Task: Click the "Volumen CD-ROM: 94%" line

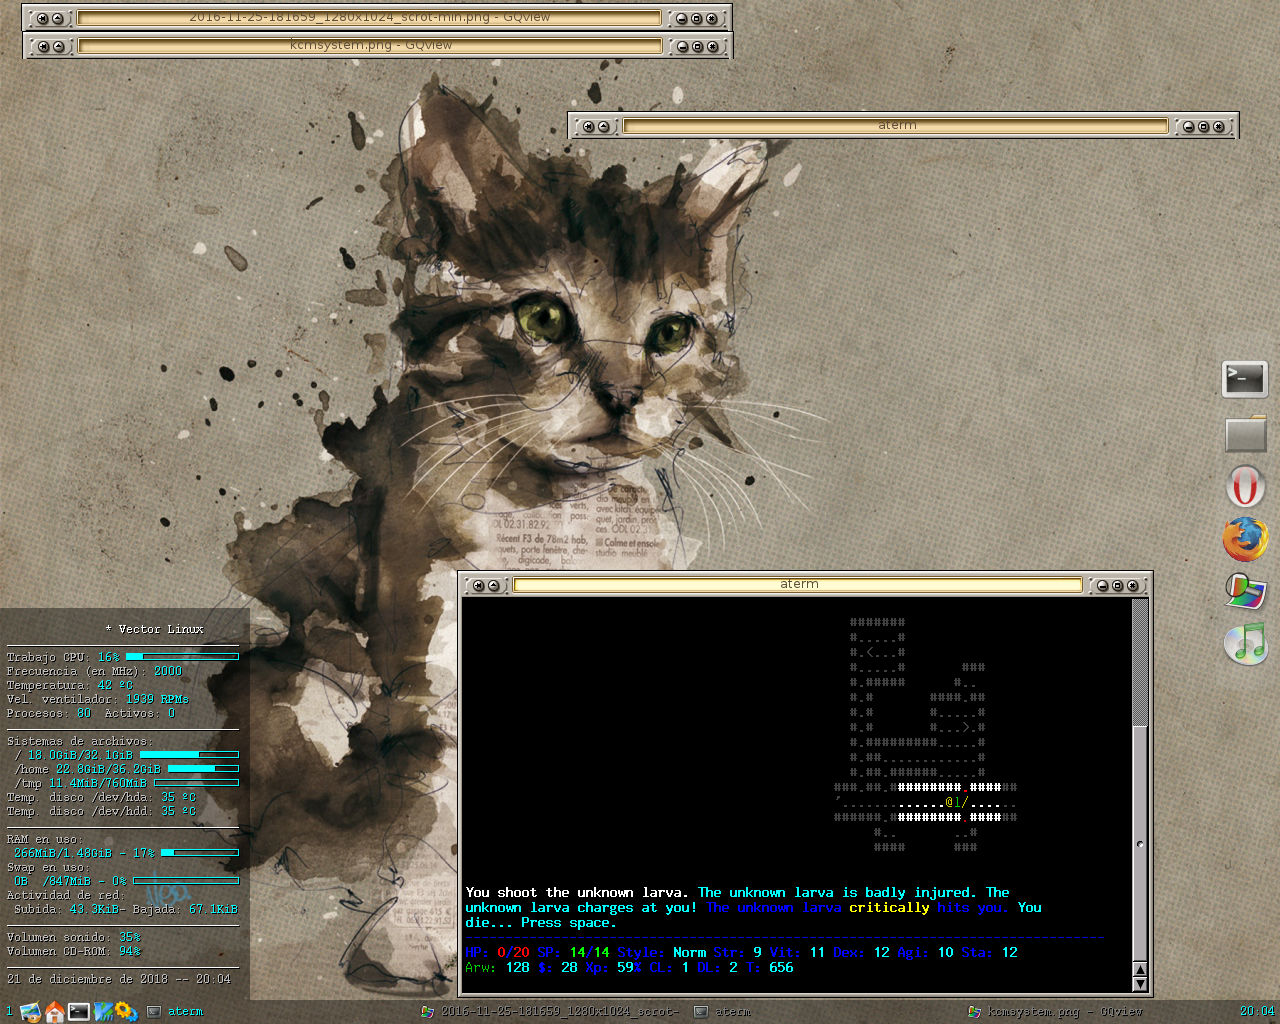Action: (74, 951)
